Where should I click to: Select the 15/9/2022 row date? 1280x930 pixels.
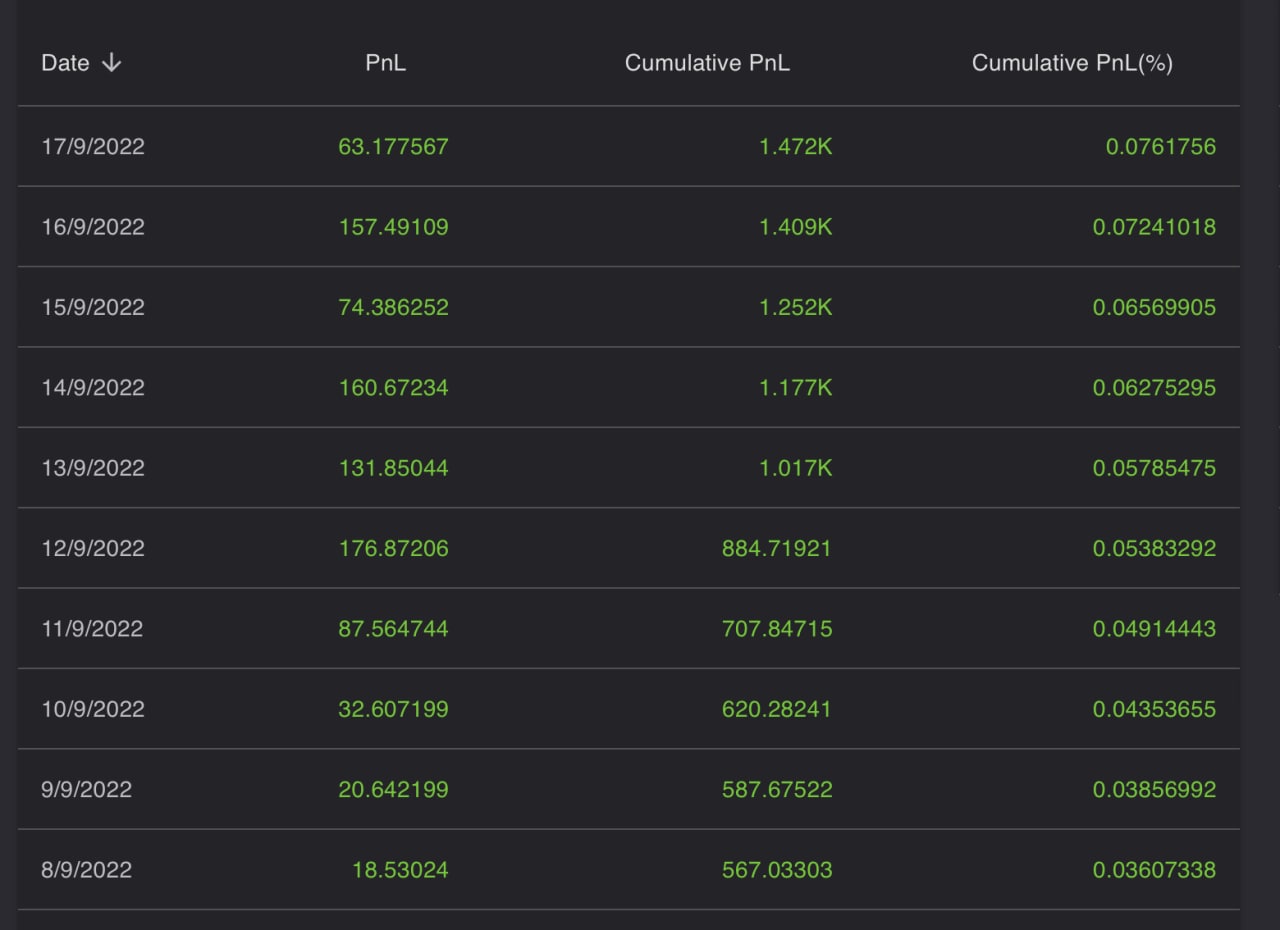coord(93,307)
